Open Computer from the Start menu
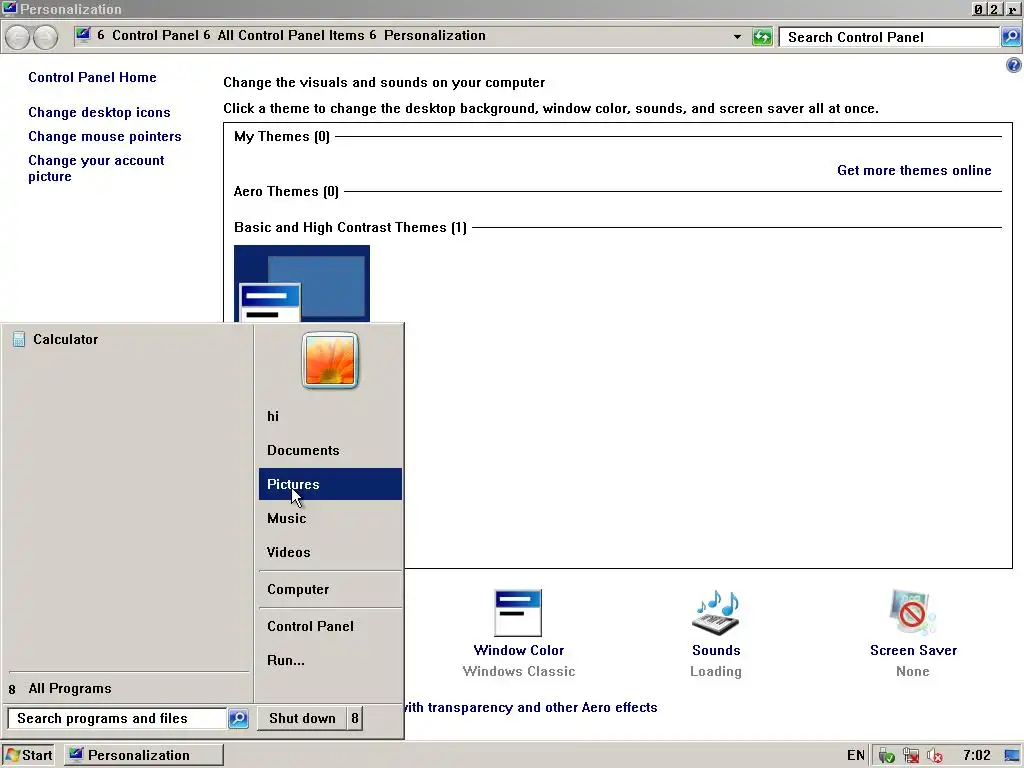The image size is (1024, 768). tap(330, 589)
